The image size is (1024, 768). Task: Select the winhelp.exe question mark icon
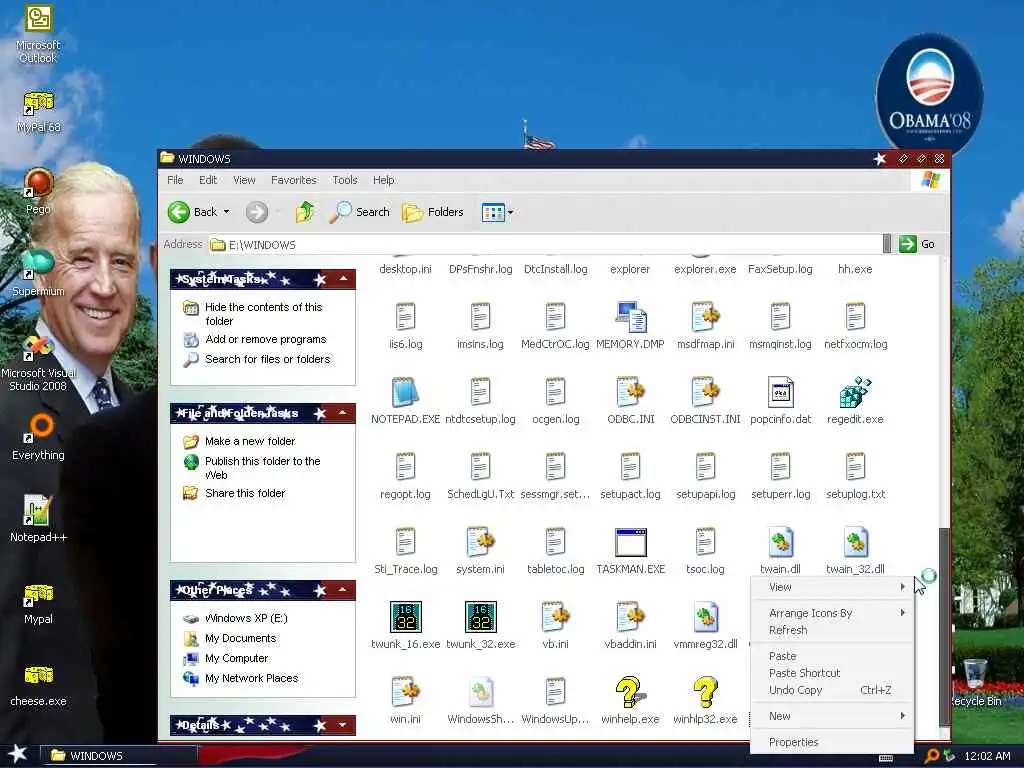click(630, 692)
